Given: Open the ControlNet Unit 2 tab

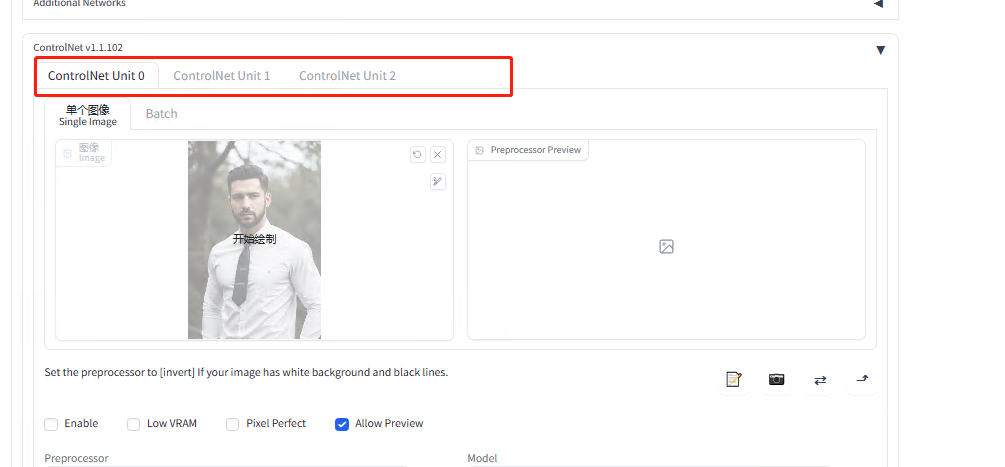Looking at the screenshot, I should click(347, 76).
